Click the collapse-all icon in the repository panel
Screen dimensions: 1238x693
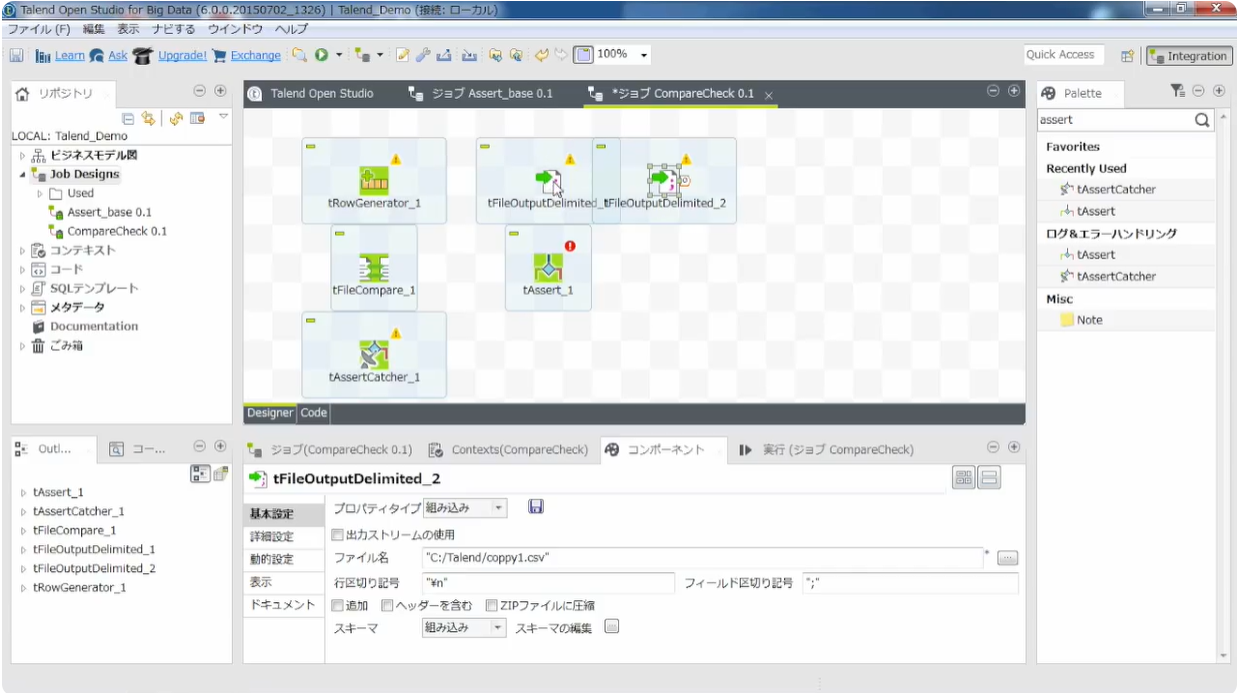point(128,118)
